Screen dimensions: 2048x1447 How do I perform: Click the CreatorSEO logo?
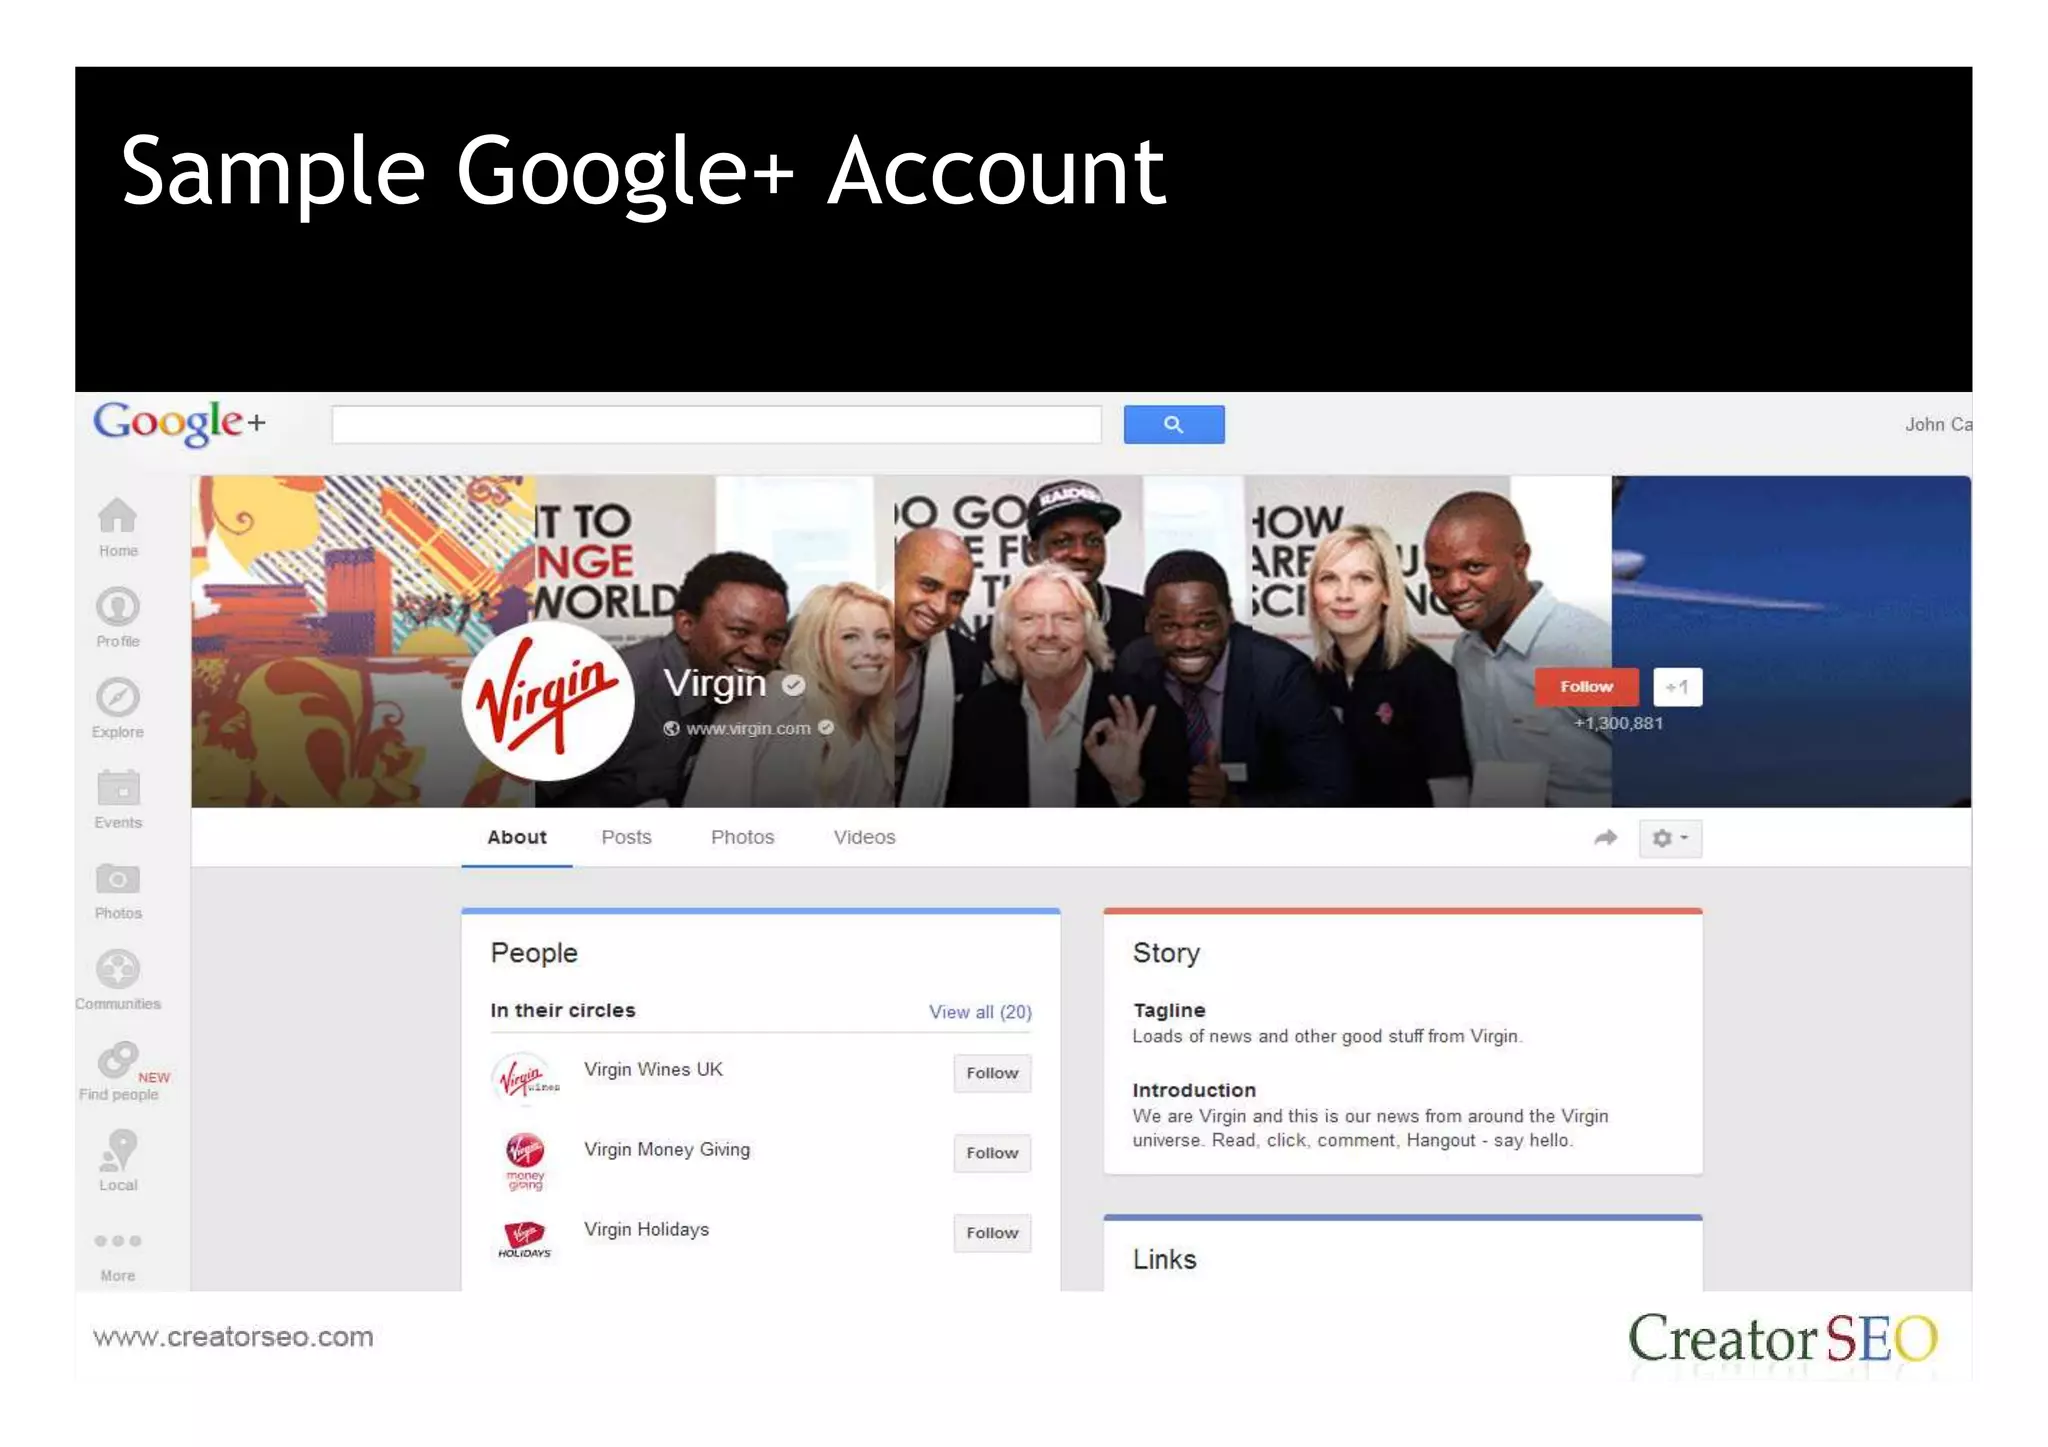click(x=1783, y=1338)
